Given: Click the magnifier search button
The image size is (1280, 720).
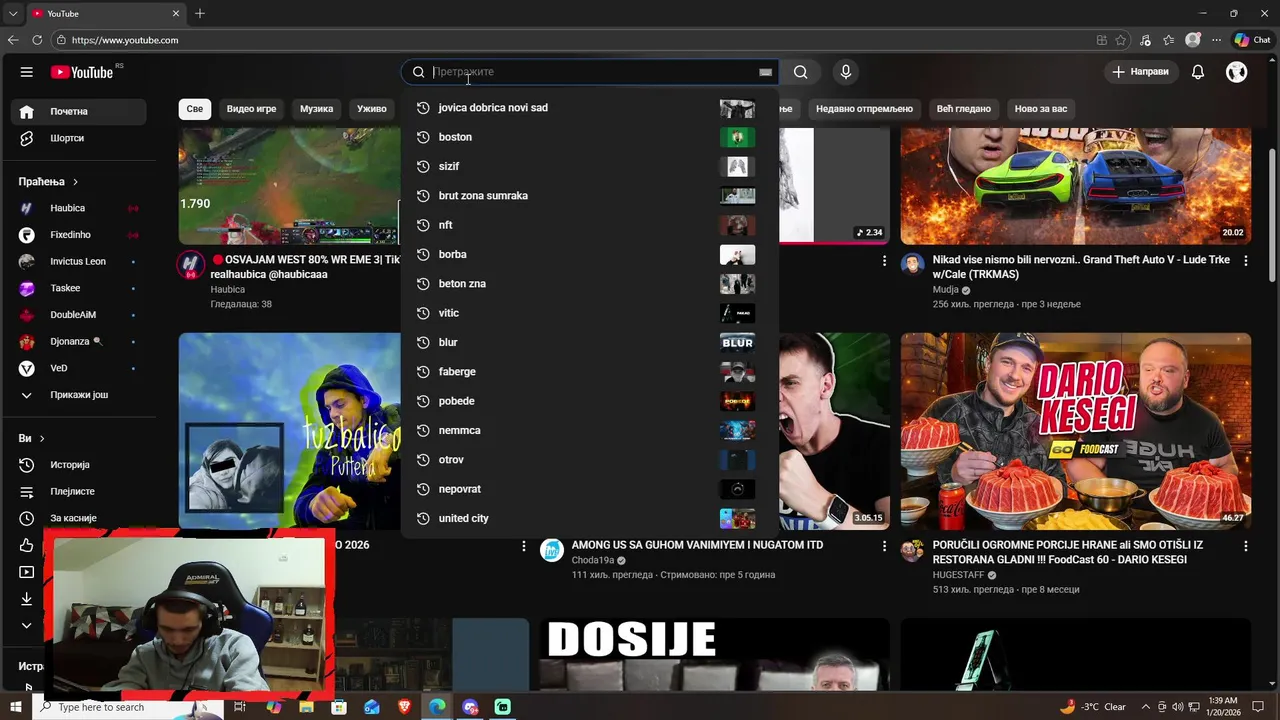Looking at the screenshot, I should point(801,72).
